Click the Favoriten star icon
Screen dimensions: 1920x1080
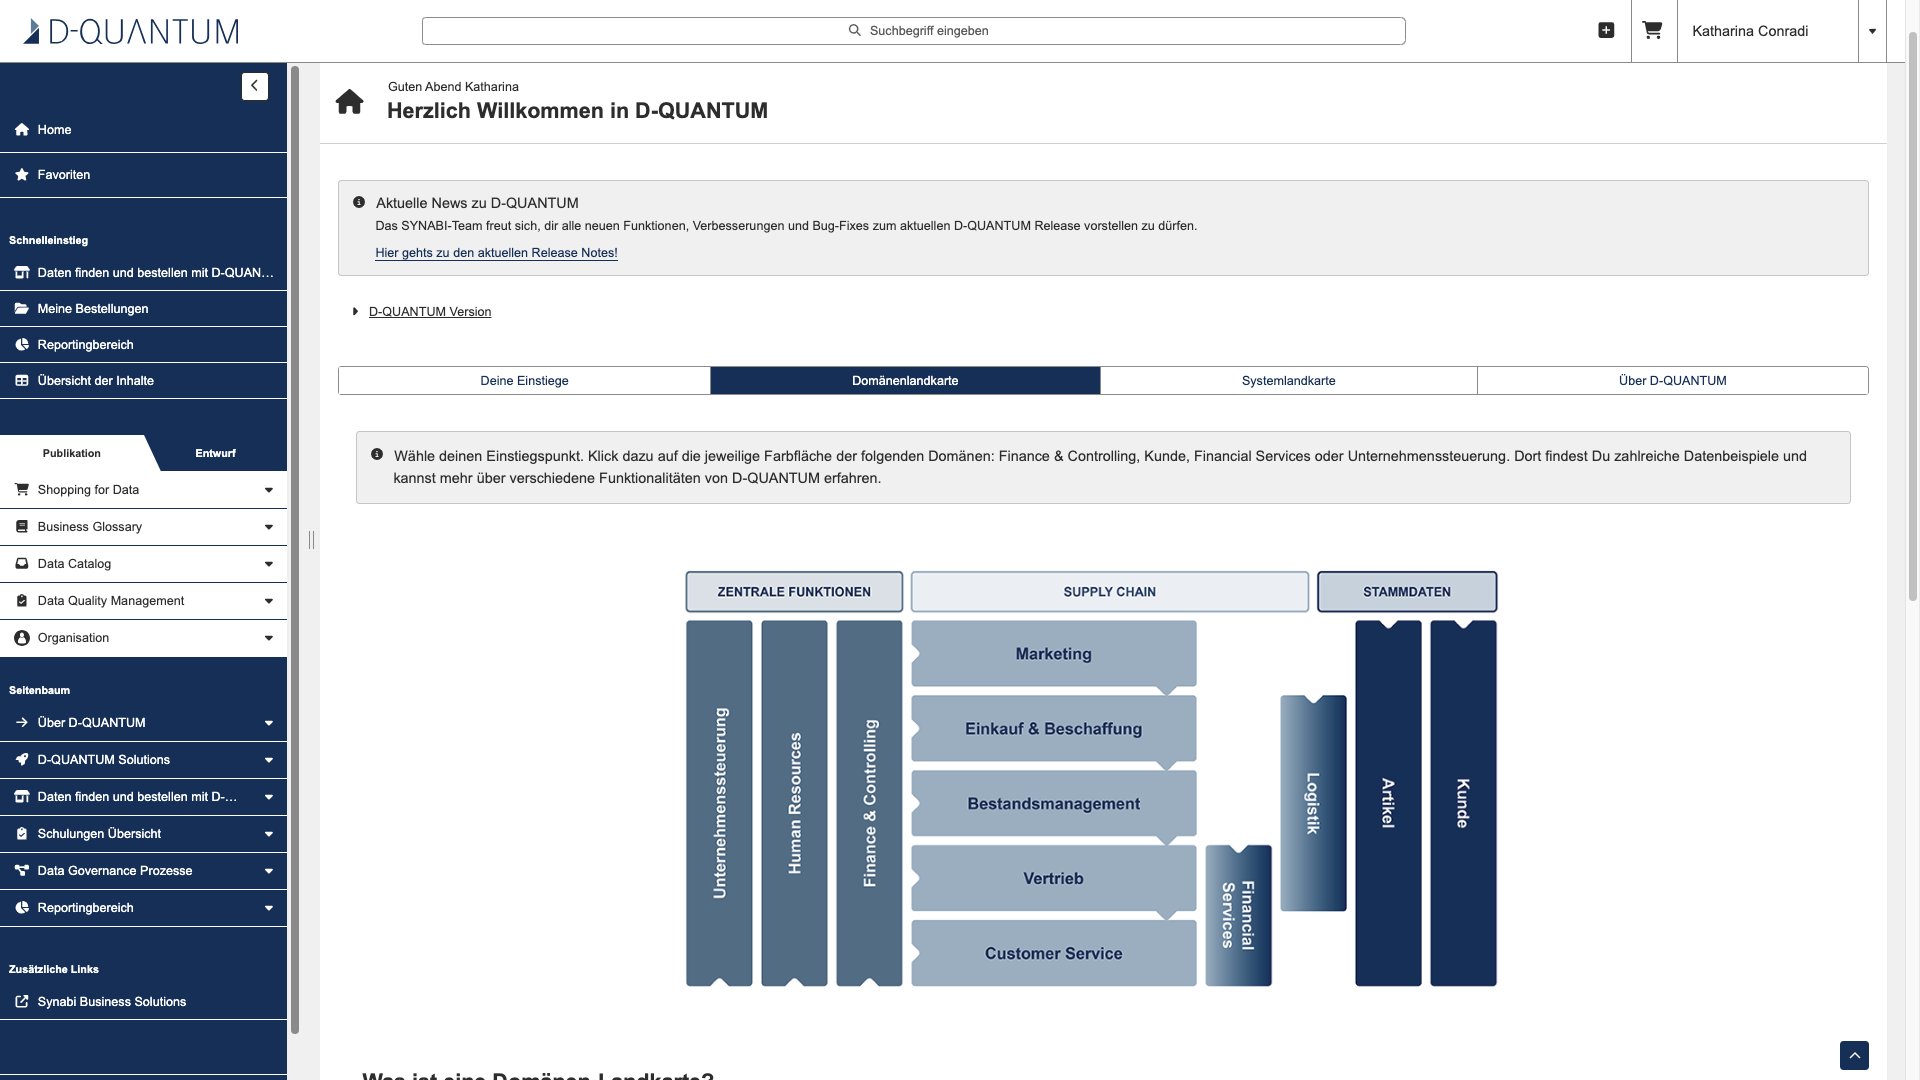(22, 175)
